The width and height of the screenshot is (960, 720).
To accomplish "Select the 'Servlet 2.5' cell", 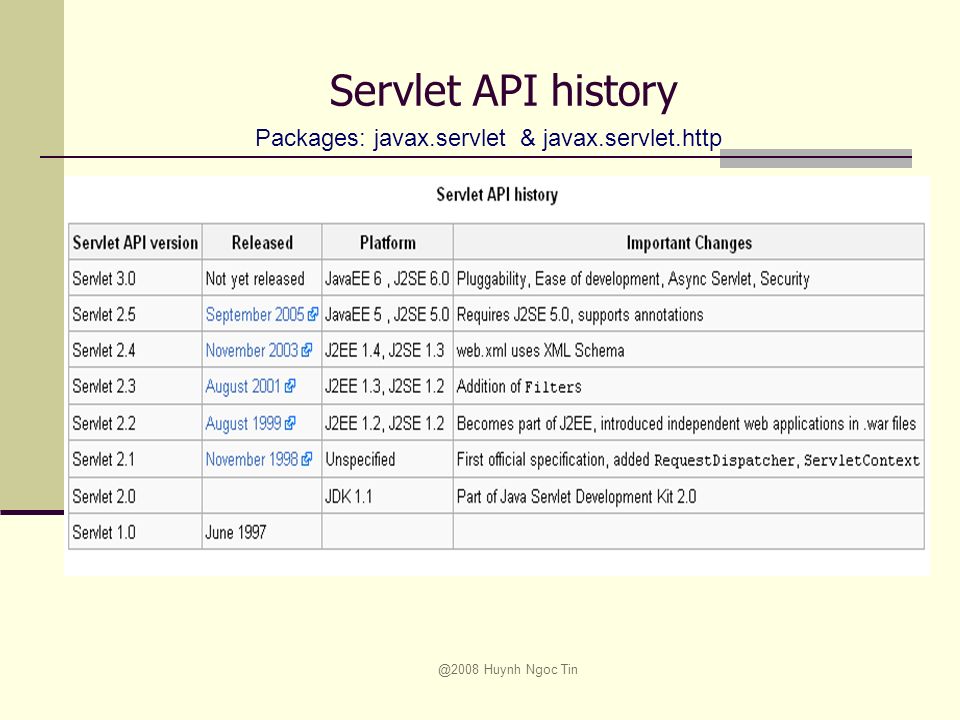I will (135, 315).
